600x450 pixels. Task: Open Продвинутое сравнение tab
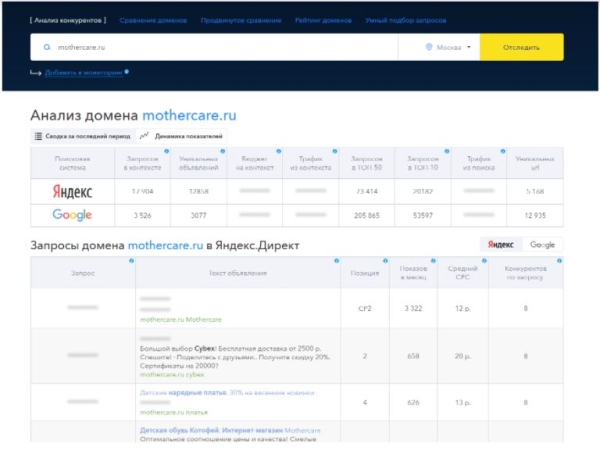241,20
